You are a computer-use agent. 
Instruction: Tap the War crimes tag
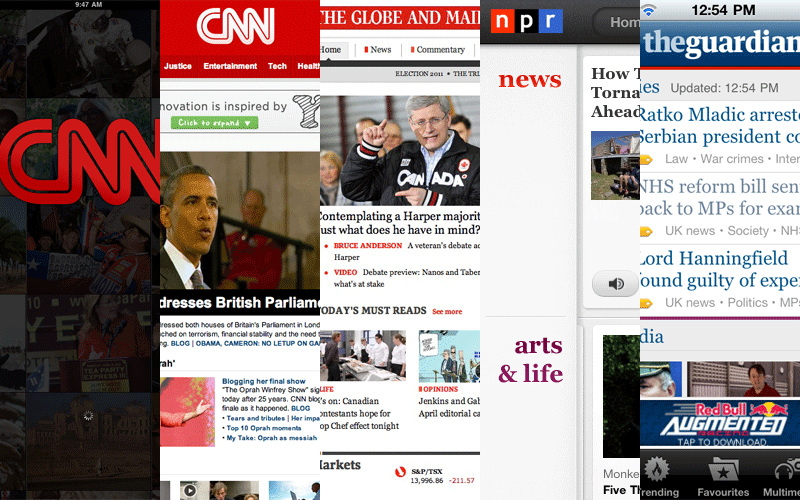[x=732, y=159]
